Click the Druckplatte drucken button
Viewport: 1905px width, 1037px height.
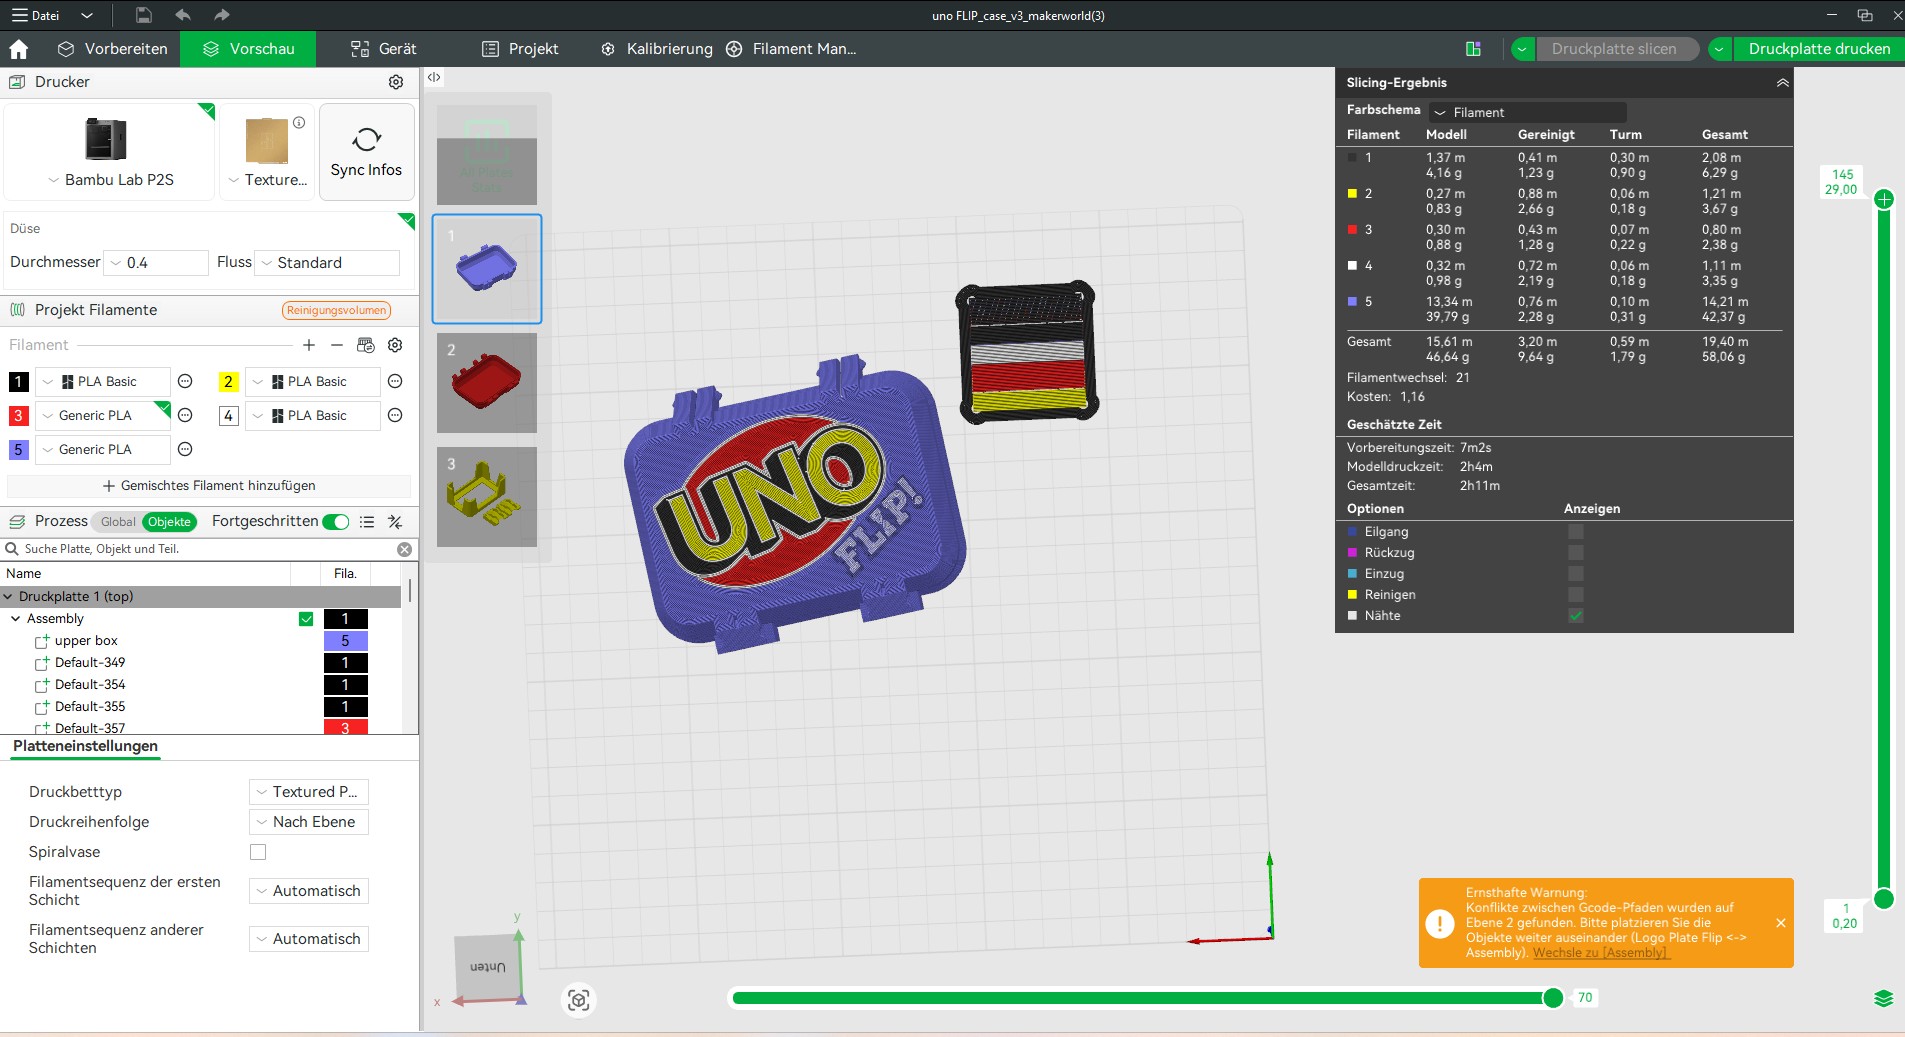point(1819,49)
